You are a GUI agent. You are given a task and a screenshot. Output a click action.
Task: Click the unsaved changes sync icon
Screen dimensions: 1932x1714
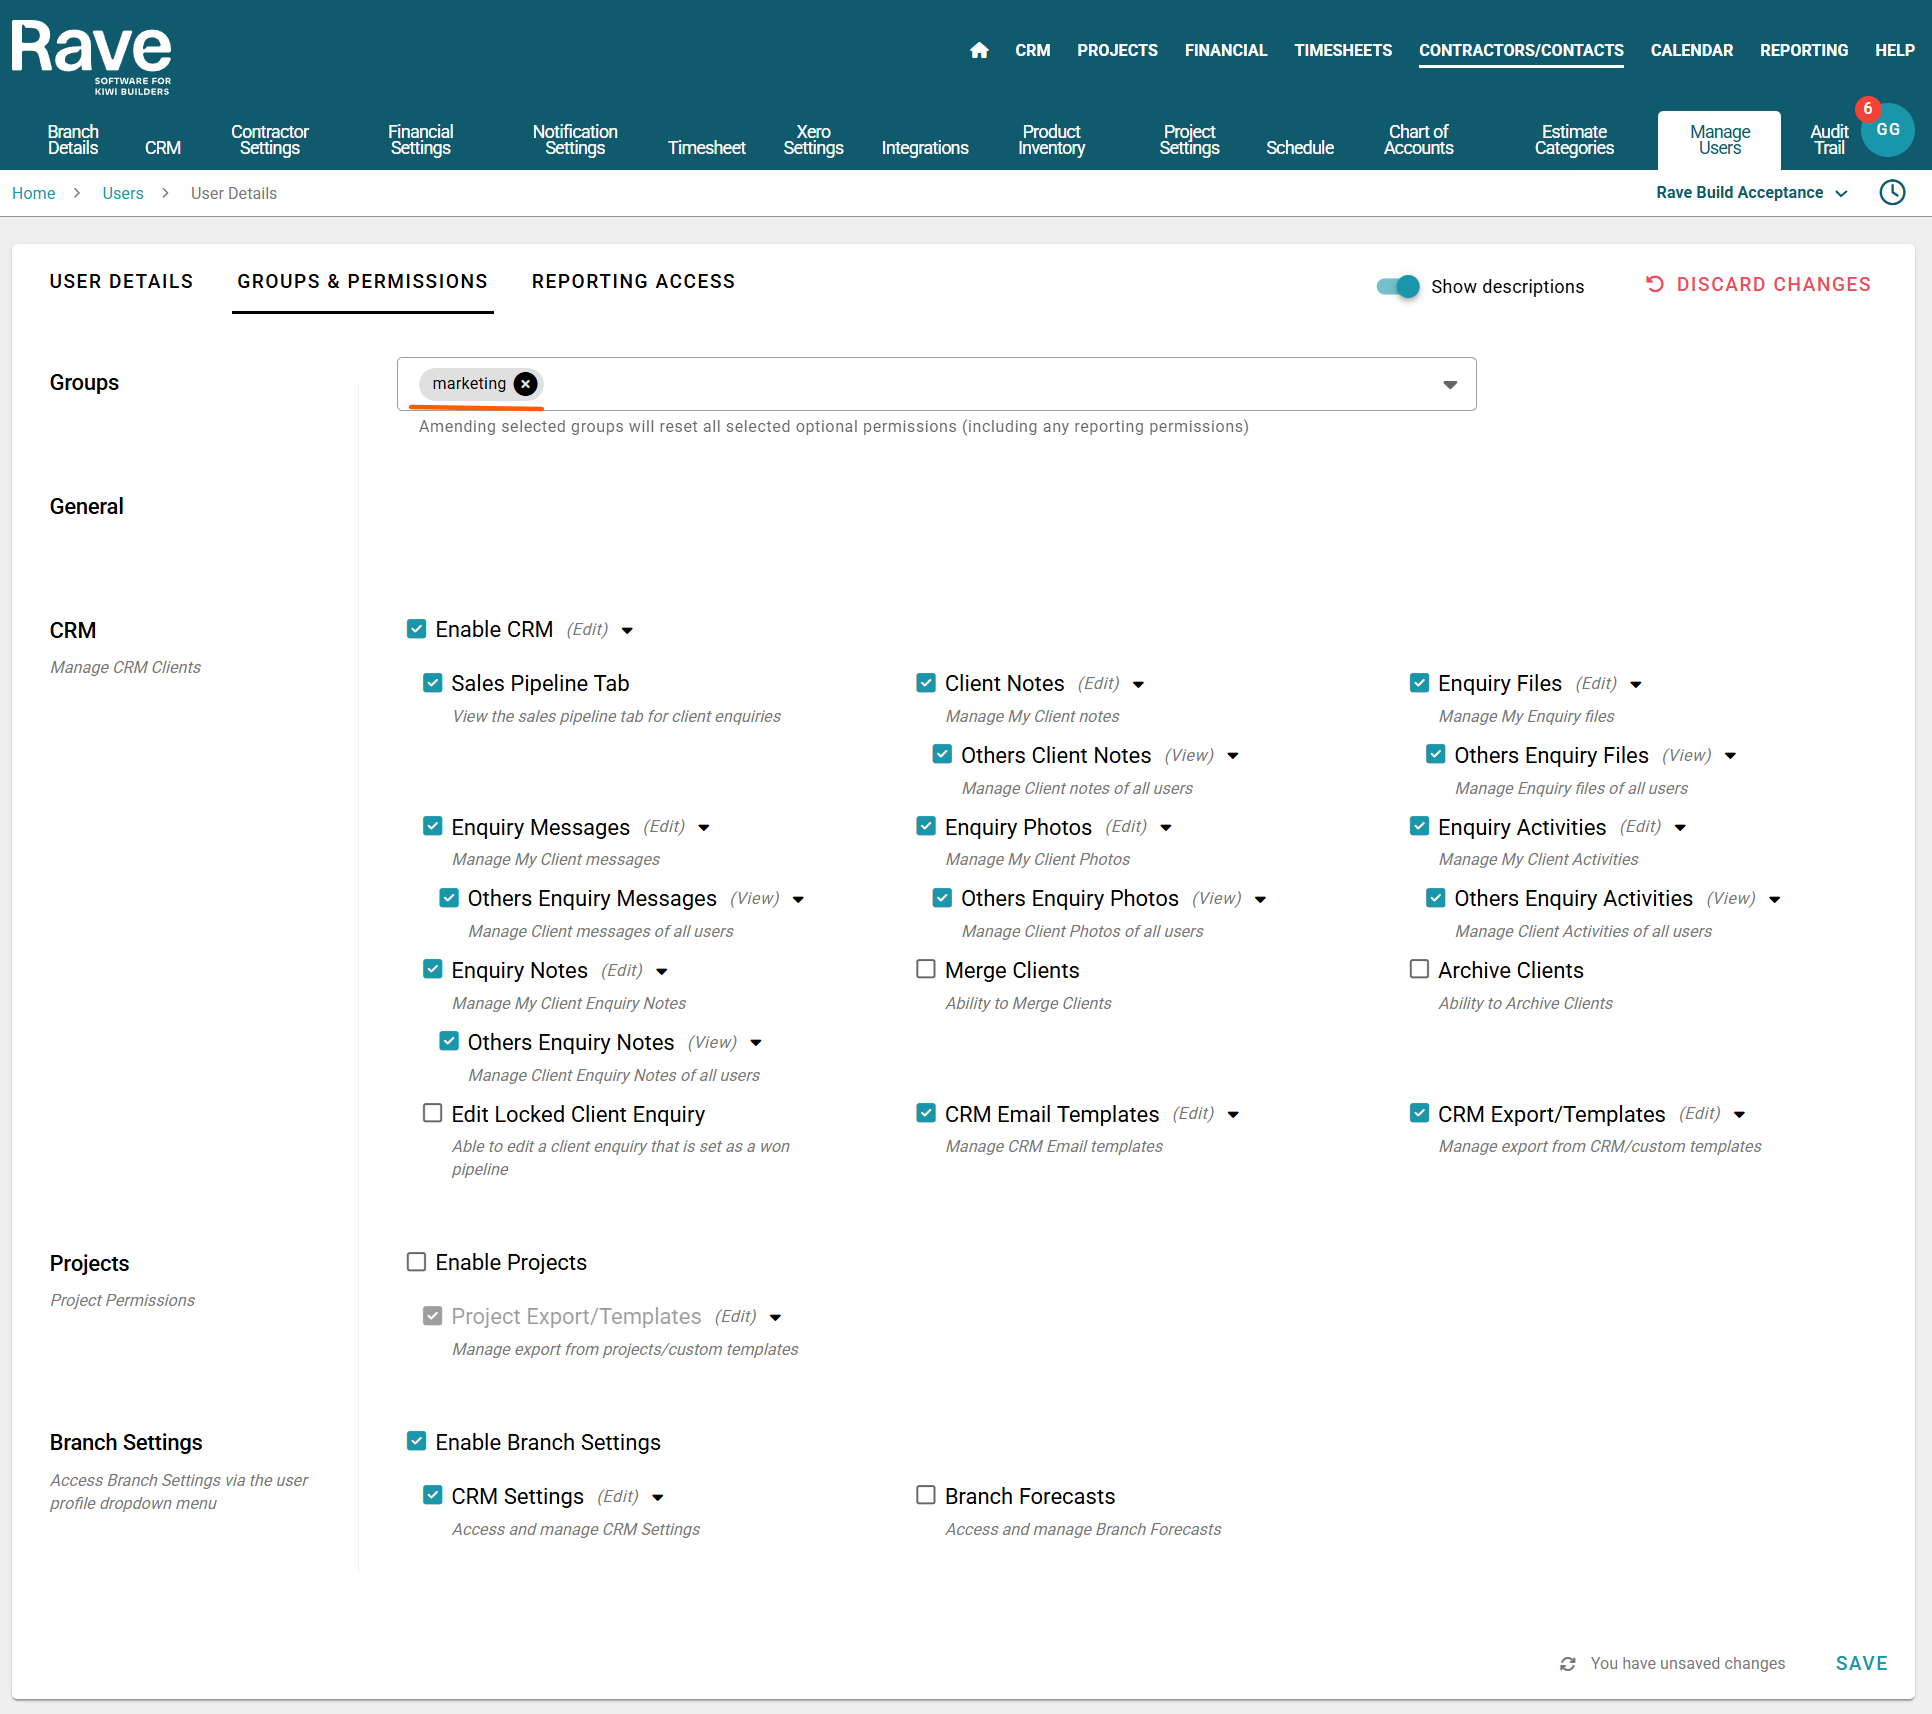coord(1568,1664)
